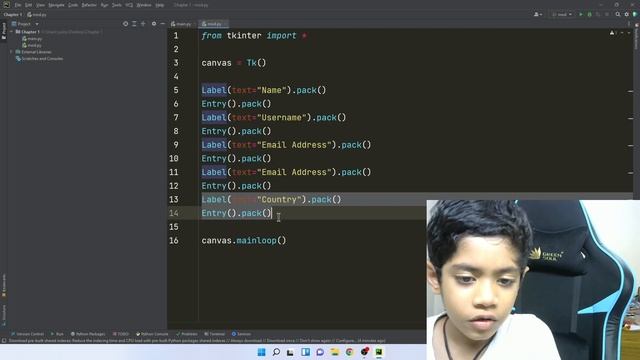Screen dimensions: 640x360
Task: Toggle the Project side tool window tab
Action: pos(4,31)
